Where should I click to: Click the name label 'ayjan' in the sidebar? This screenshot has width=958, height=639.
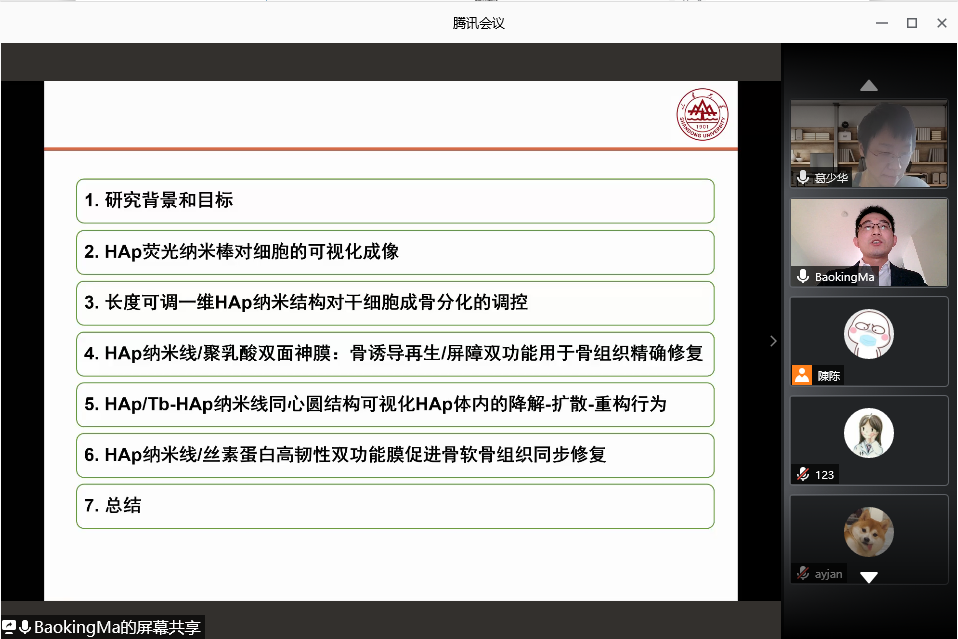click(x=828, y=574)
